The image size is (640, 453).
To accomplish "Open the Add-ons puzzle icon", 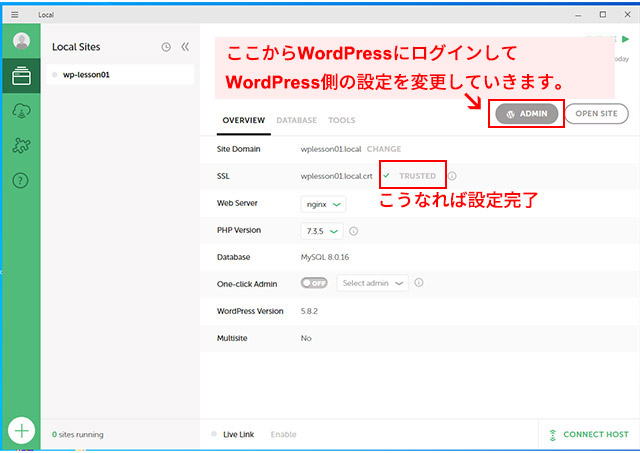I will [21, 145].
